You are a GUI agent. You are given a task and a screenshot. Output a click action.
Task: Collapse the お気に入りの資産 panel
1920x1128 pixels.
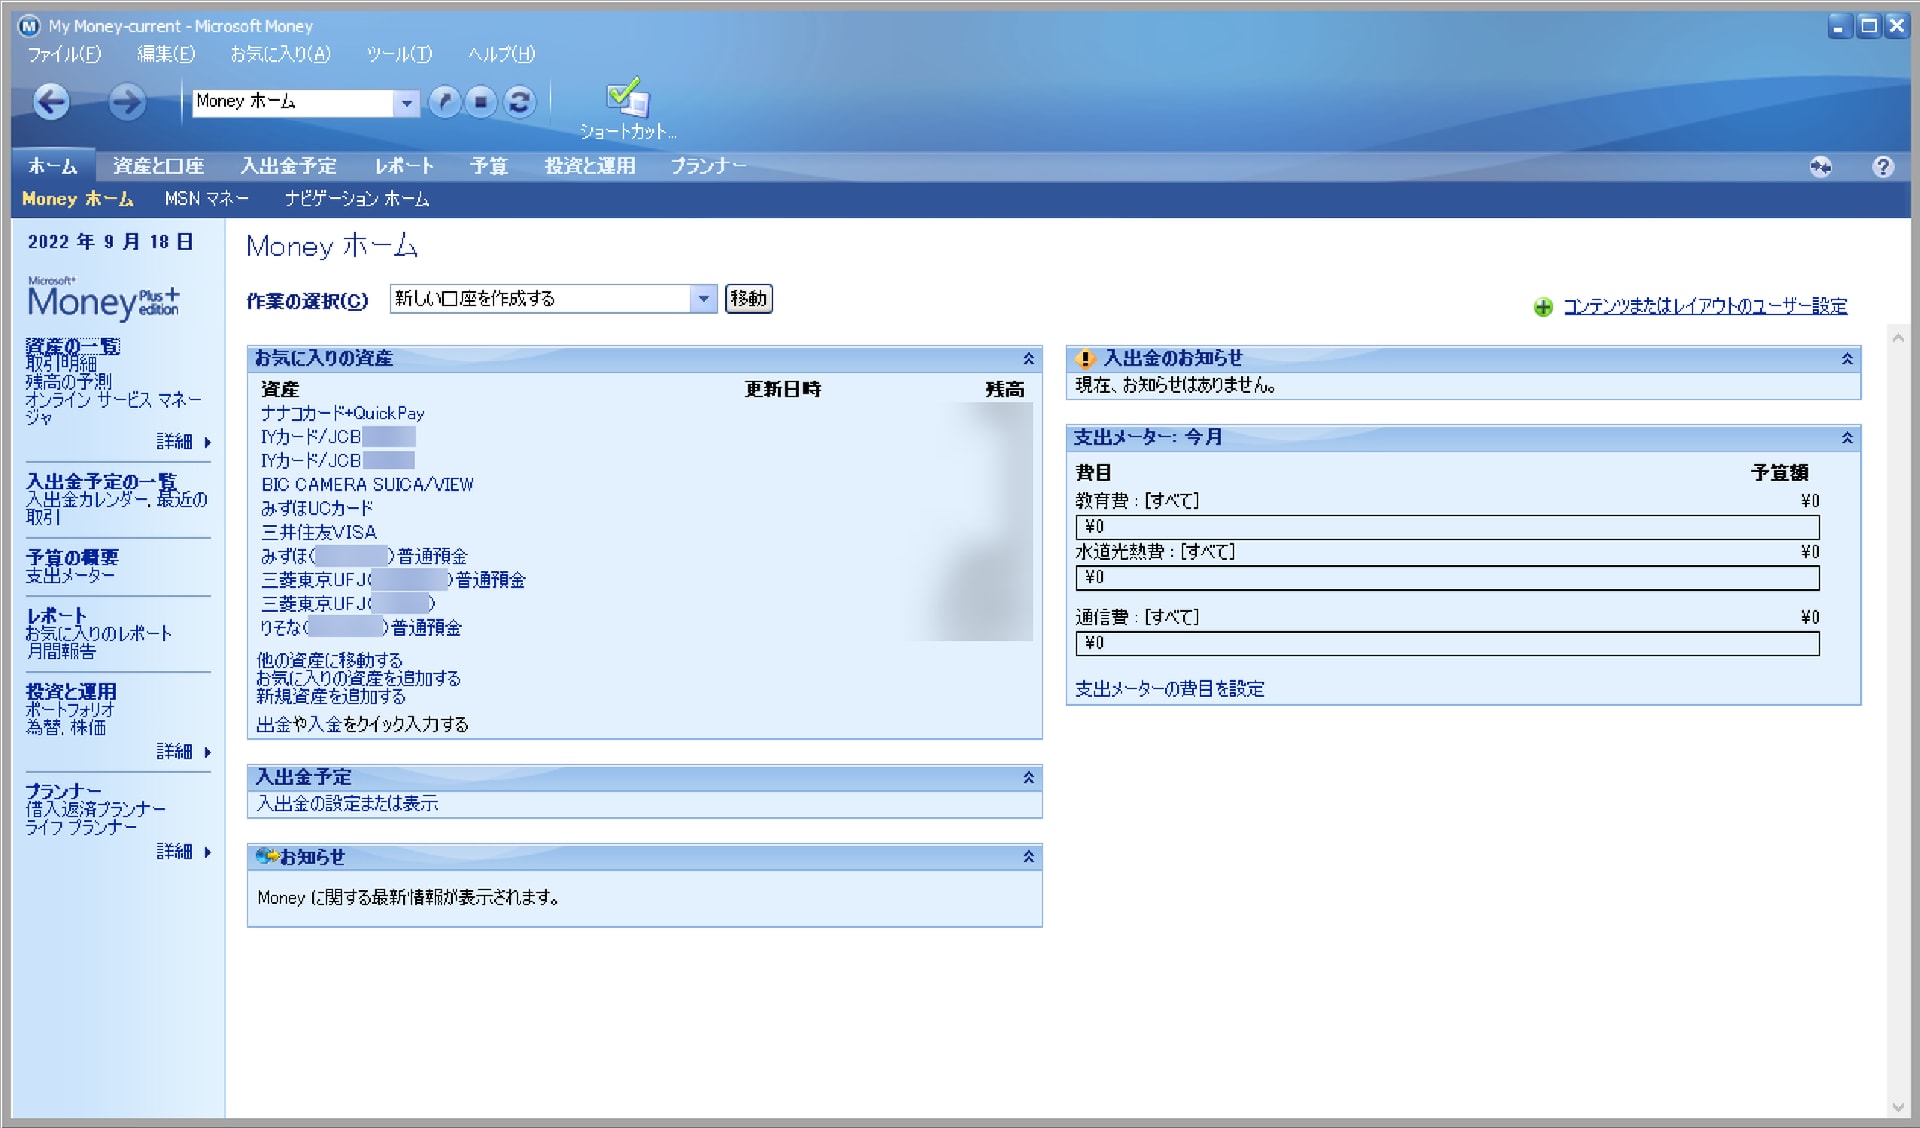[x=1028, y=359]
